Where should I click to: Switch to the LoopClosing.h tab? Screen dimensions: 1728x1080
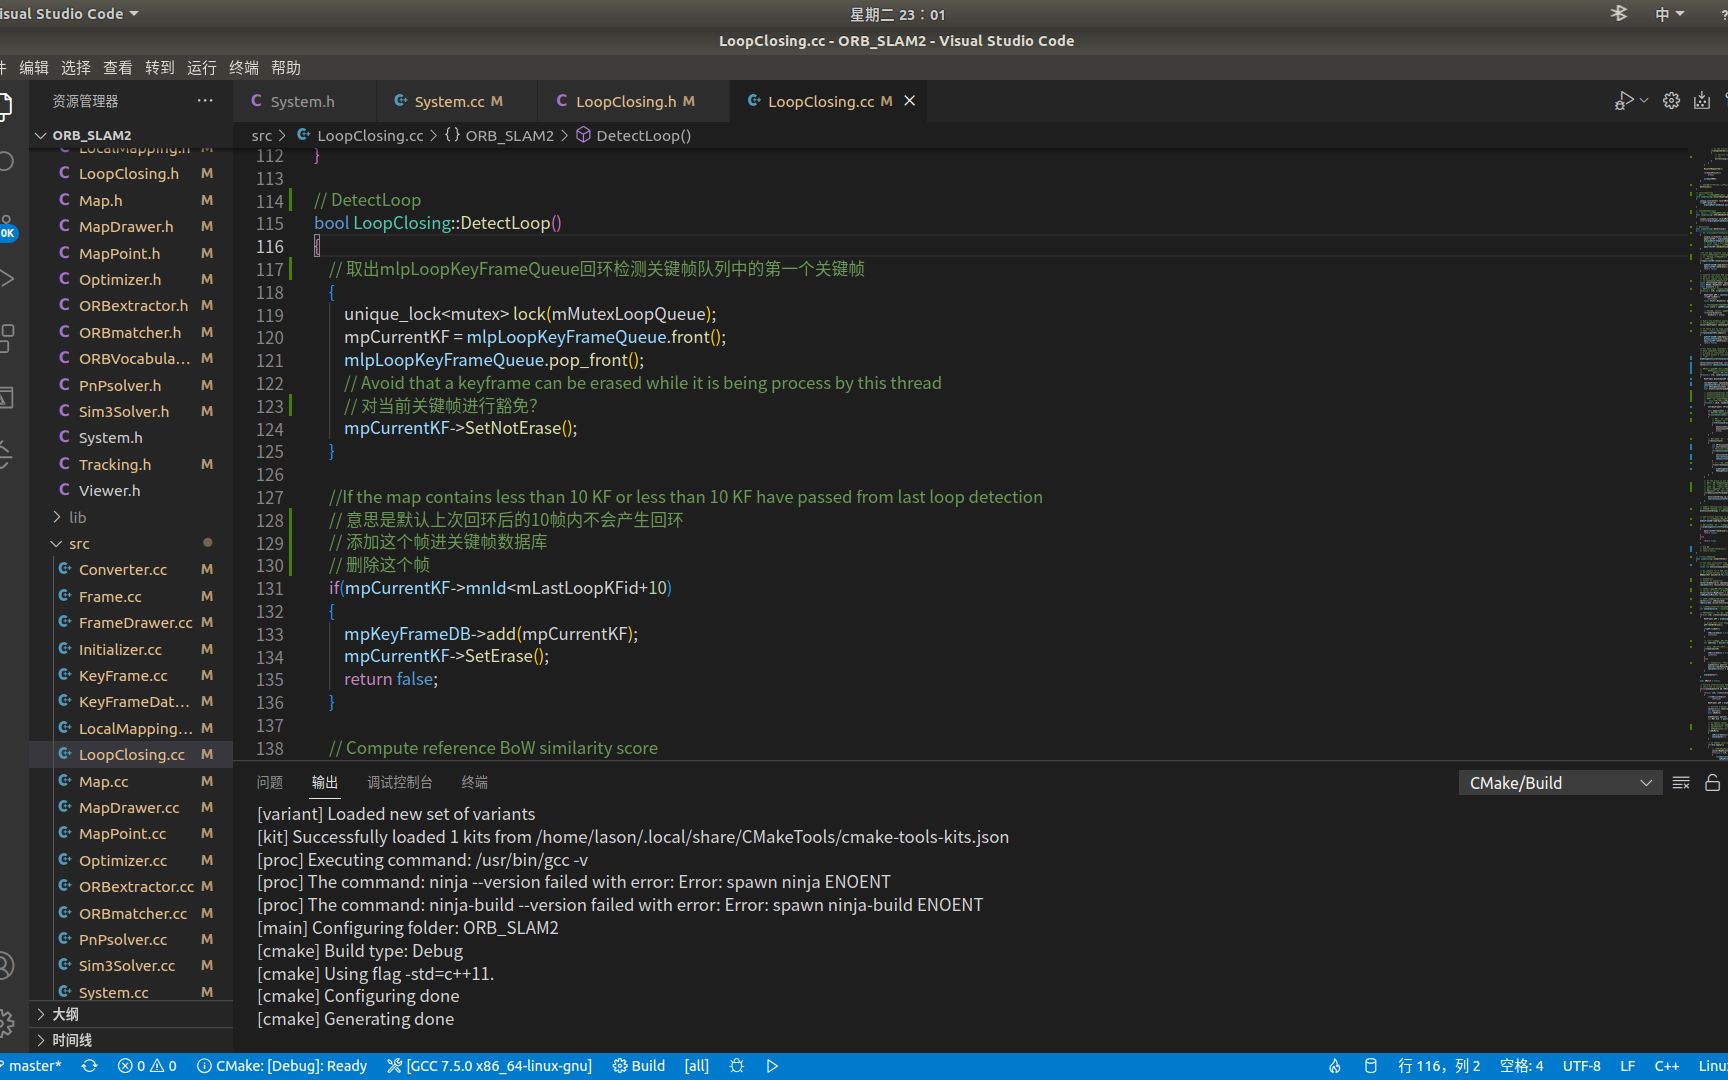(x=635, y=101)
